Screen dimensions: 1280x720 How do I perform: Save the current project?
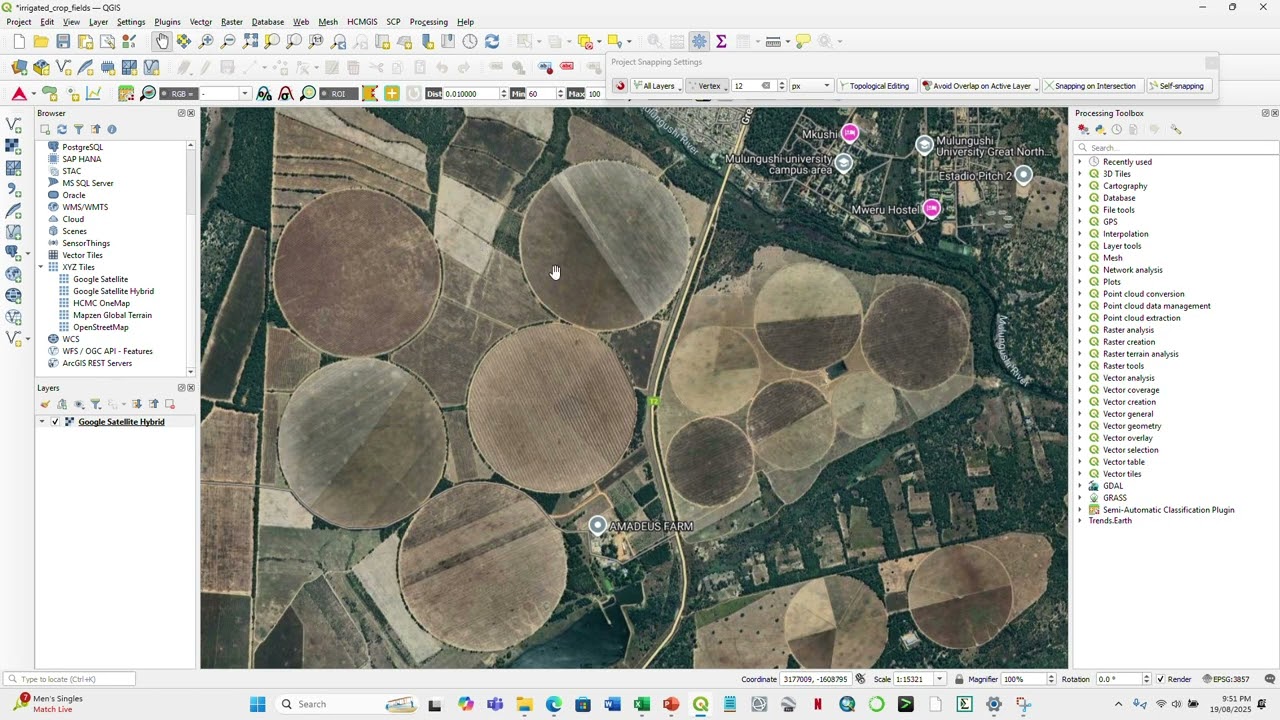tap(63, 41)
